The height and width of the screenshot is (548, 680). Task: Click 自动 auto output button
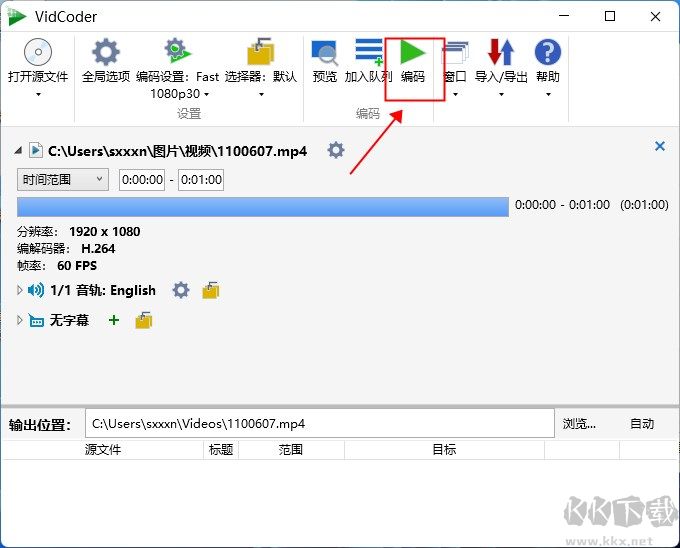[x=642, y=424]
